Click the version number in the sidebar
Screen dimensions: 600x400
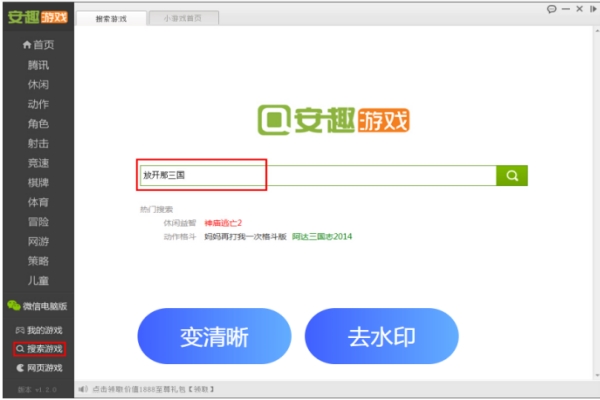tap(38, 390)
